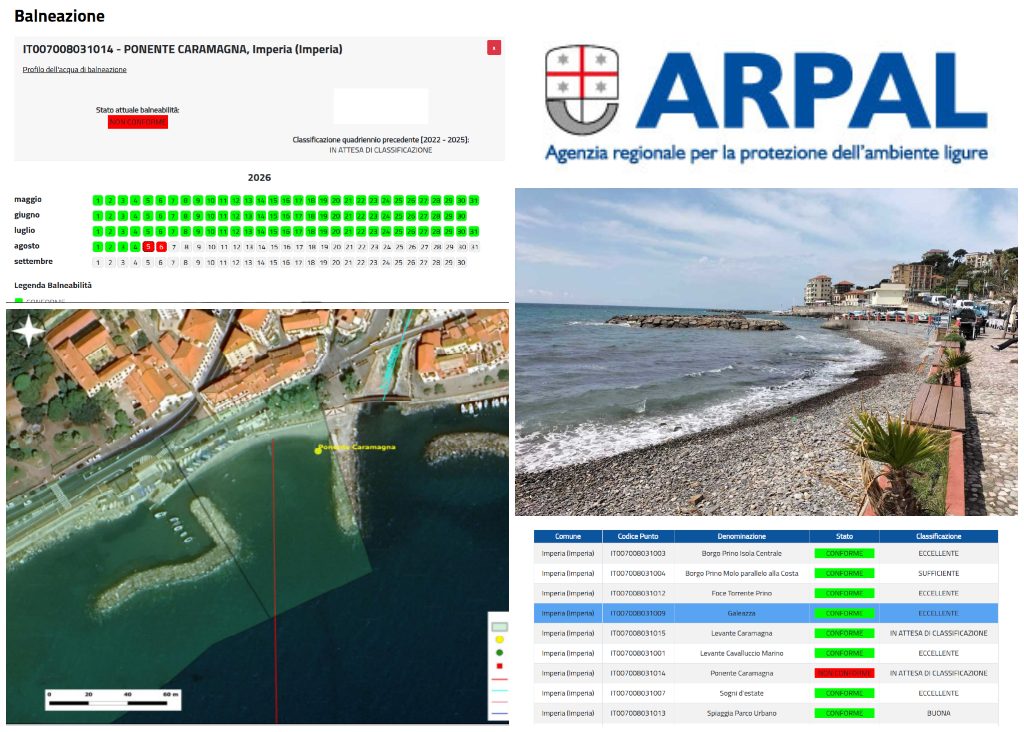Click code IT007008031014 in the table
Viewport: 1024px width, 732px height.
pyautogui.click(x=638, y=673)
